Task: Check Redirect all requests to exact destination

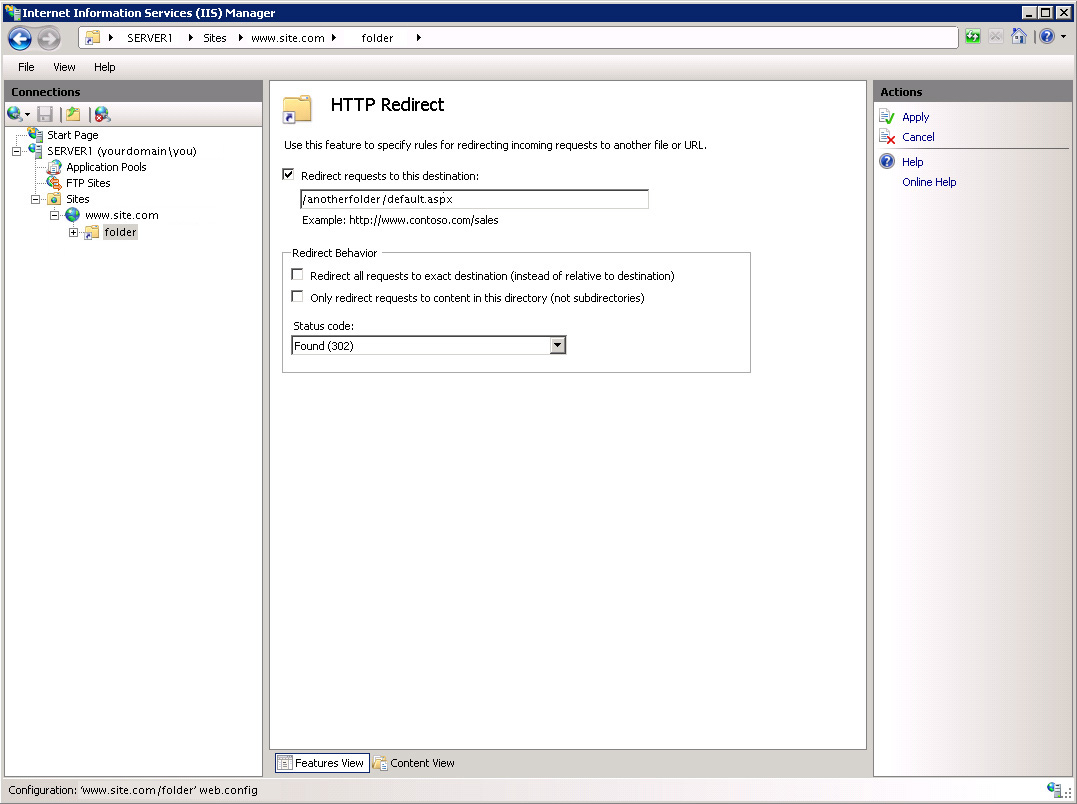Action: [297, 275]
